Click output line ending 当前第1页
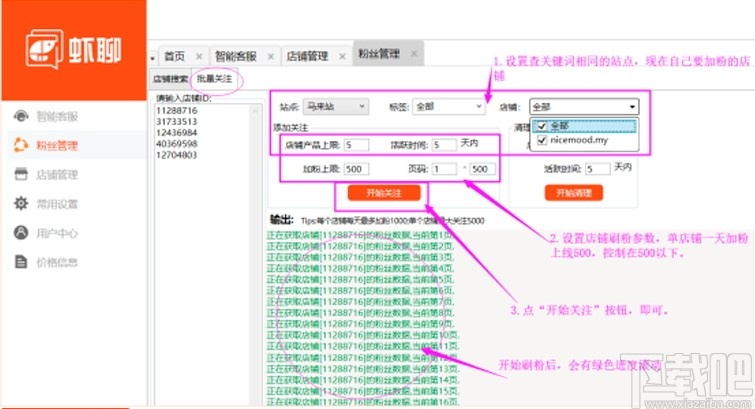755x409 pixels. tap(360, 235)
